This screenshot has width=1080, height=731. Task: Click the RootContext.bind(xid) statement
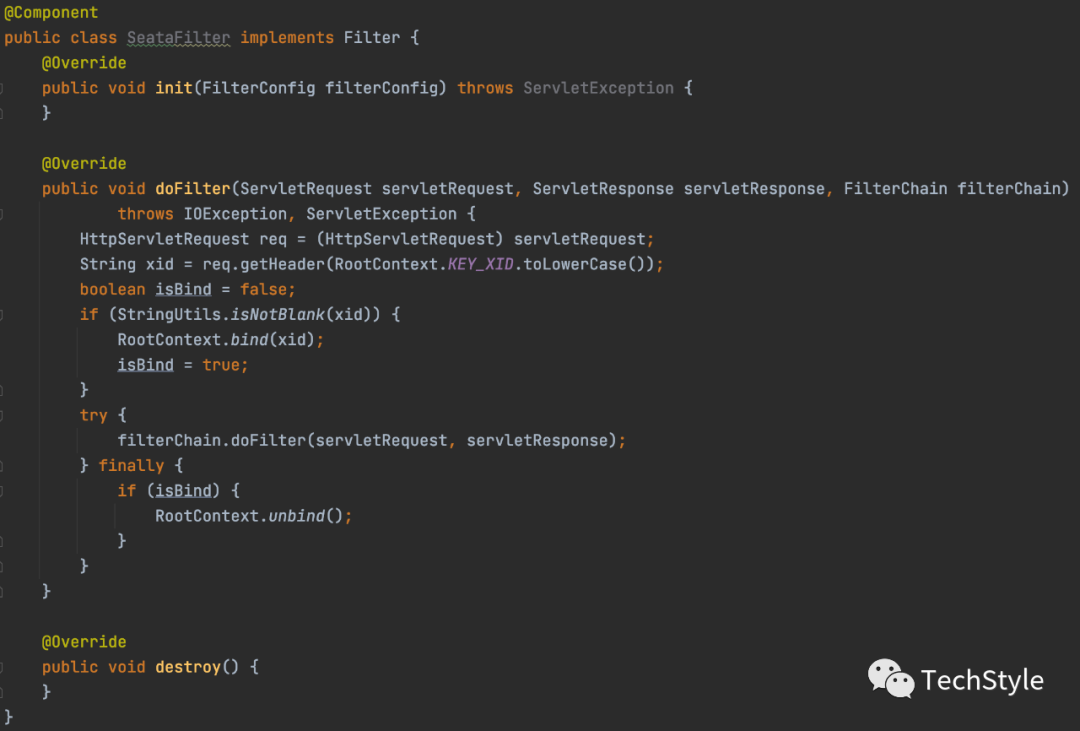click(220, 340)
